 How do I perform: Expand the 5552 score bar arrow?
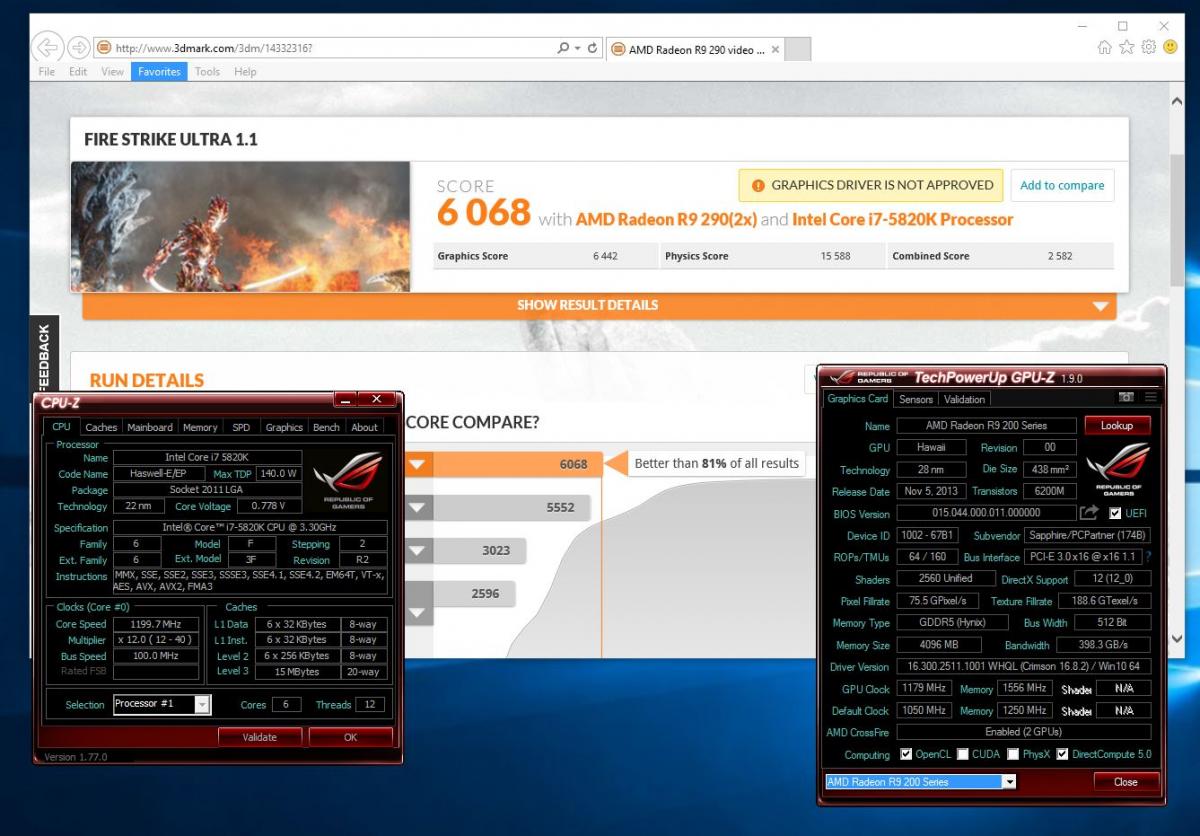click(x=418, y=508)
